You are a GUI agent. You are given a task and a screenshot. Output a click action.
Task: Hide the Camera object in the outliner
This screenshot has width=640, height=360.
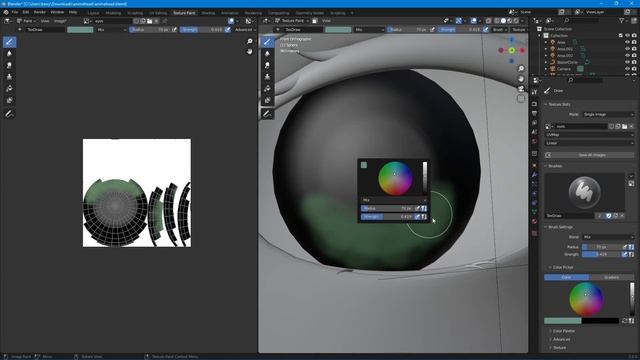point(627,69)
